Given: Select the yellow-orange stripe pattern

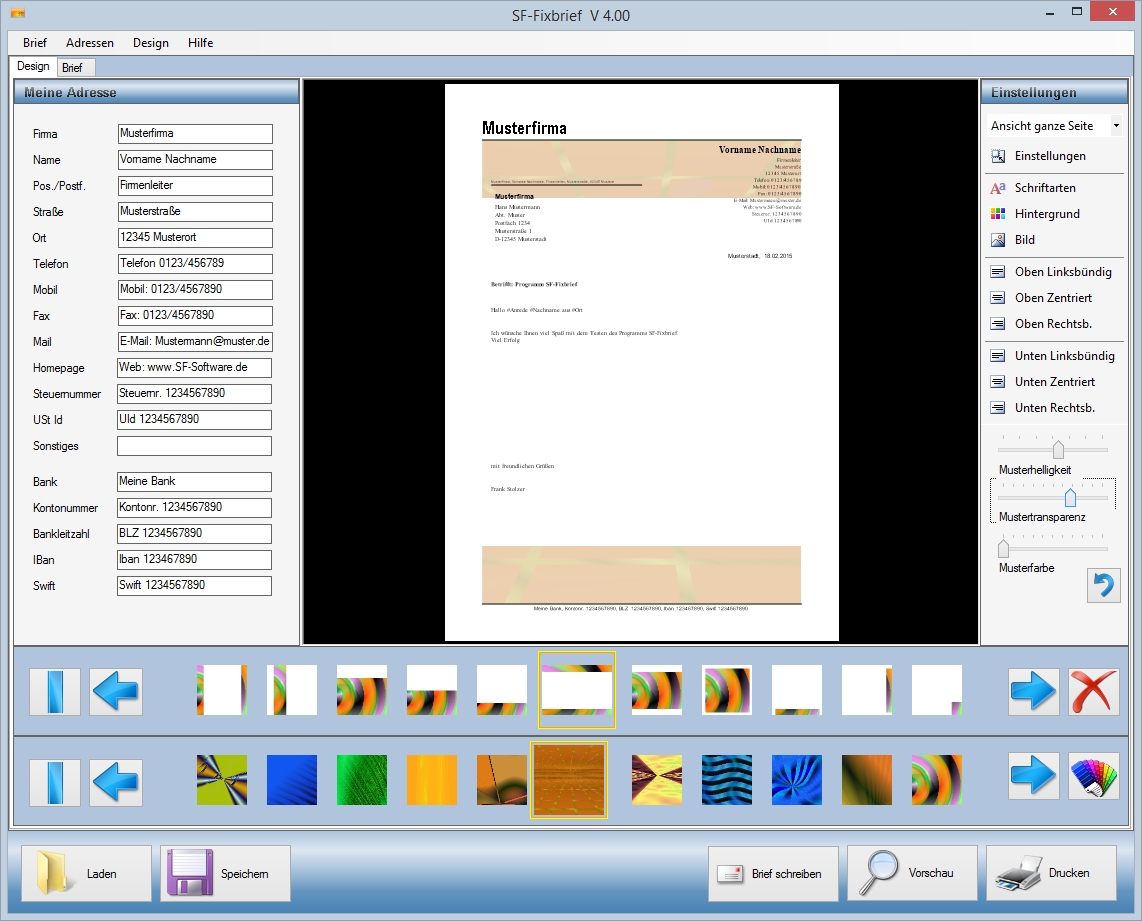Looking at the screenshot, I should [432, 780].
